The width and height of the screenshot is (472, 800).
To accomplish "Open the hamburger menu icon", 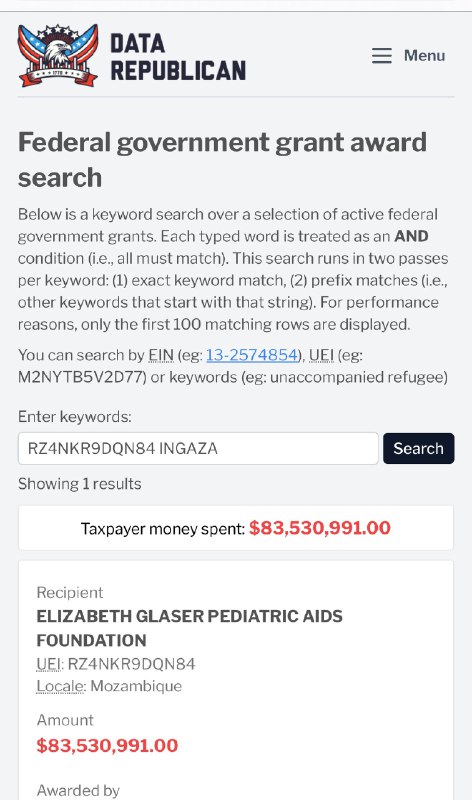I will click(x=382, y=55).
